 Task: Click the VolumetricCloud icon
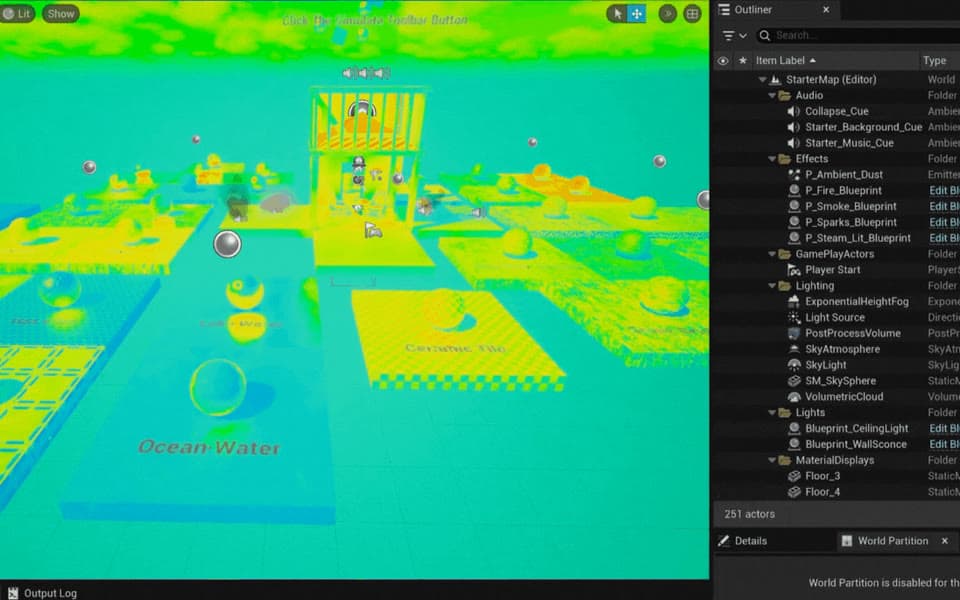coord(794,397)
